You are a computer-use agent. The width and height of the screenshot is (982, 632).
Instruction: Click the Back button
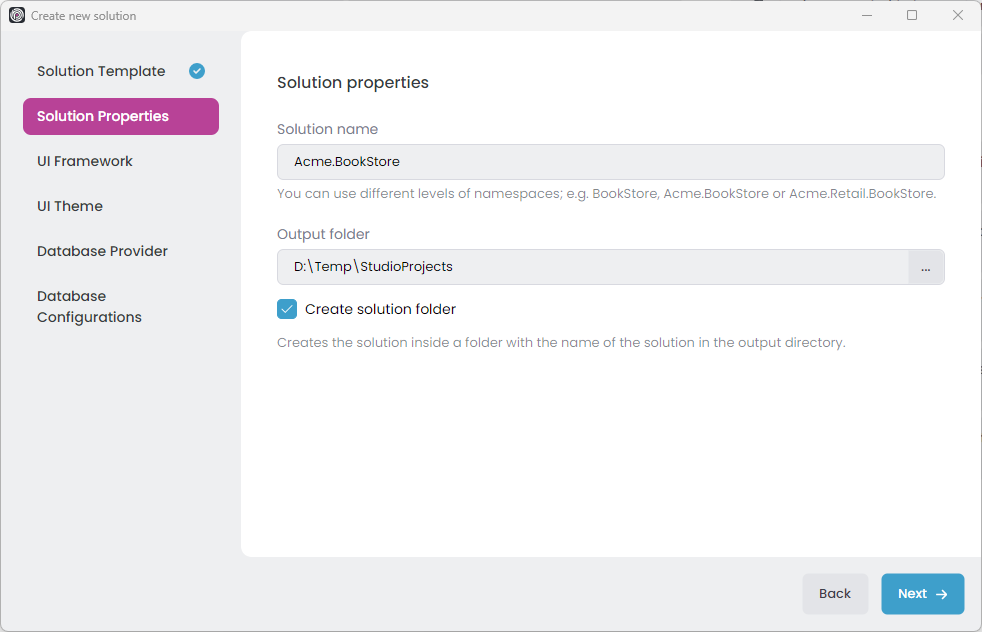click(x=835, y=594)
